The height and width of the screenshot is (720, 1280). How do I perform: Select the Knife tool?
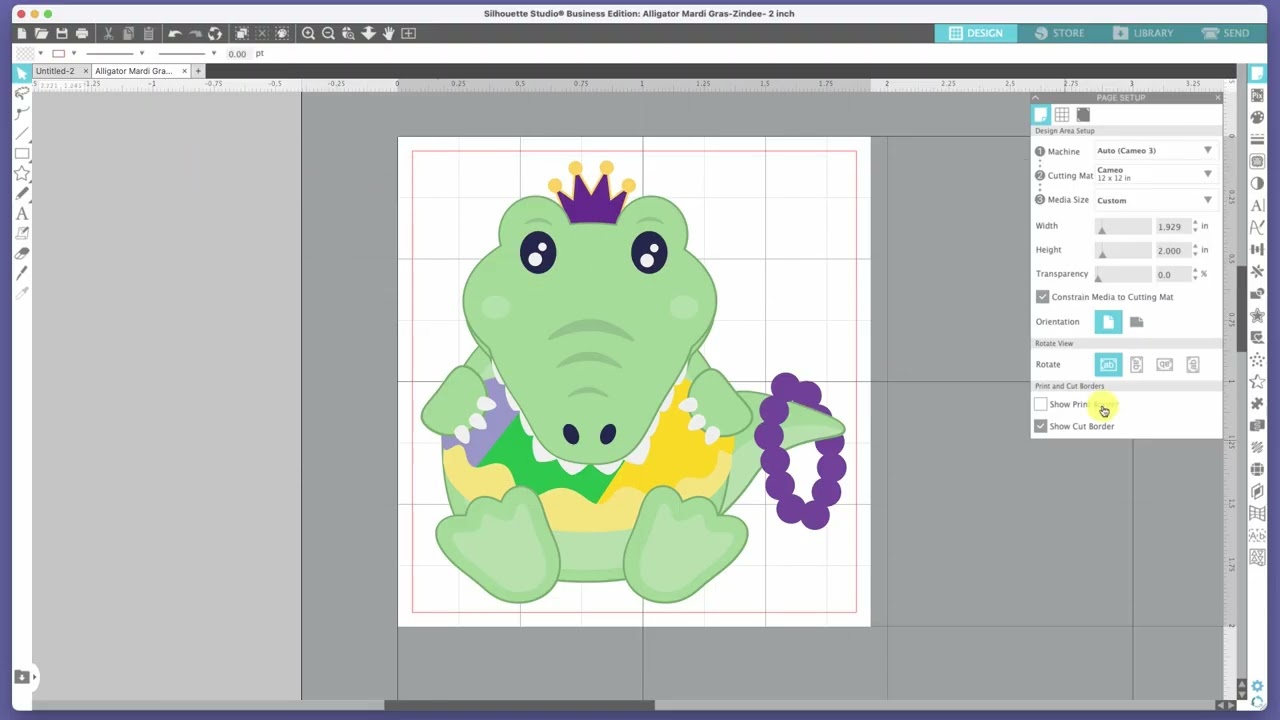tap(21, 273)
